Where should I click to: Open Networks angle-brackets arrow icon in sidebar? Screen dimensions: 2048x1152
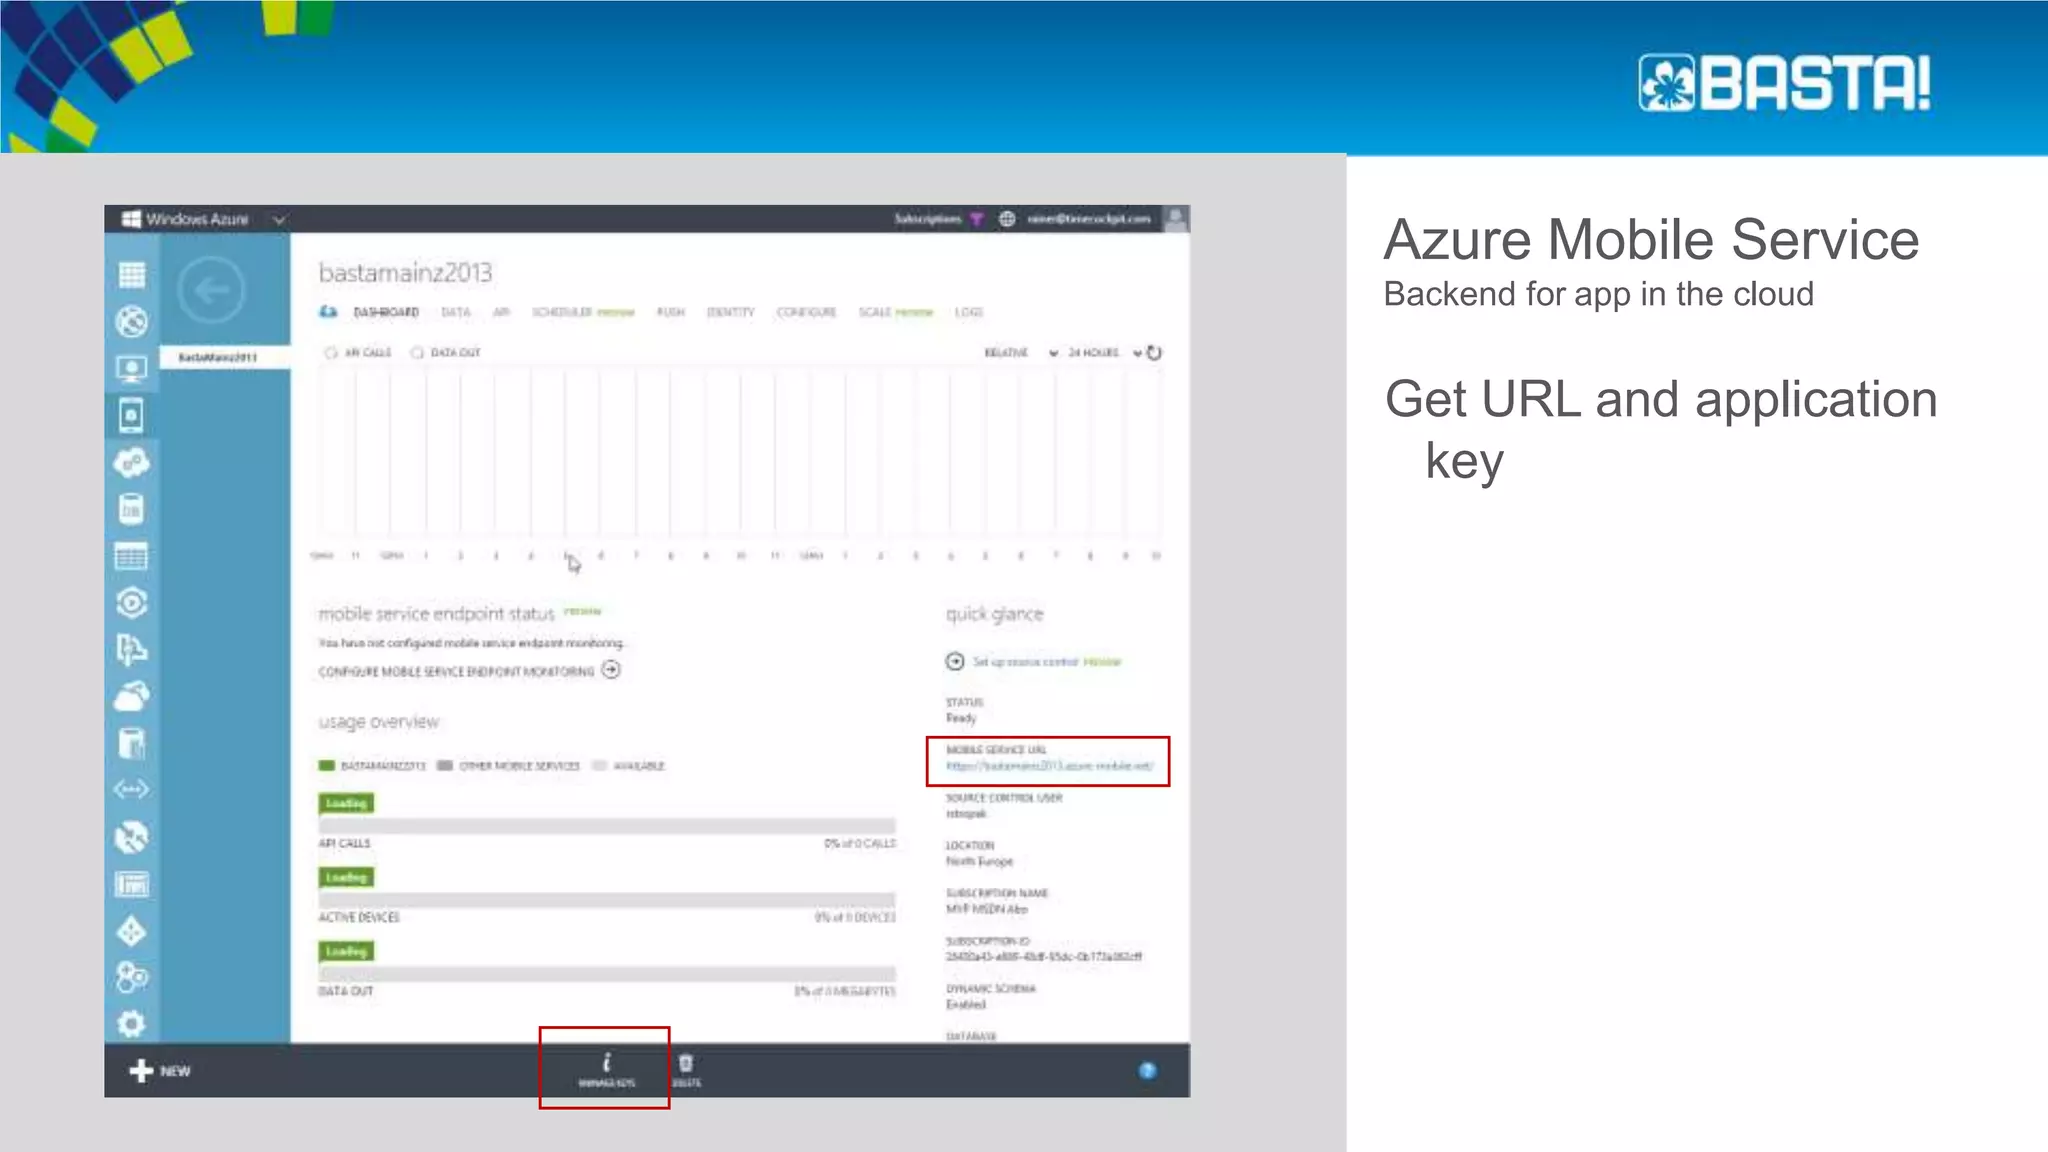click(x=131, y=790)
